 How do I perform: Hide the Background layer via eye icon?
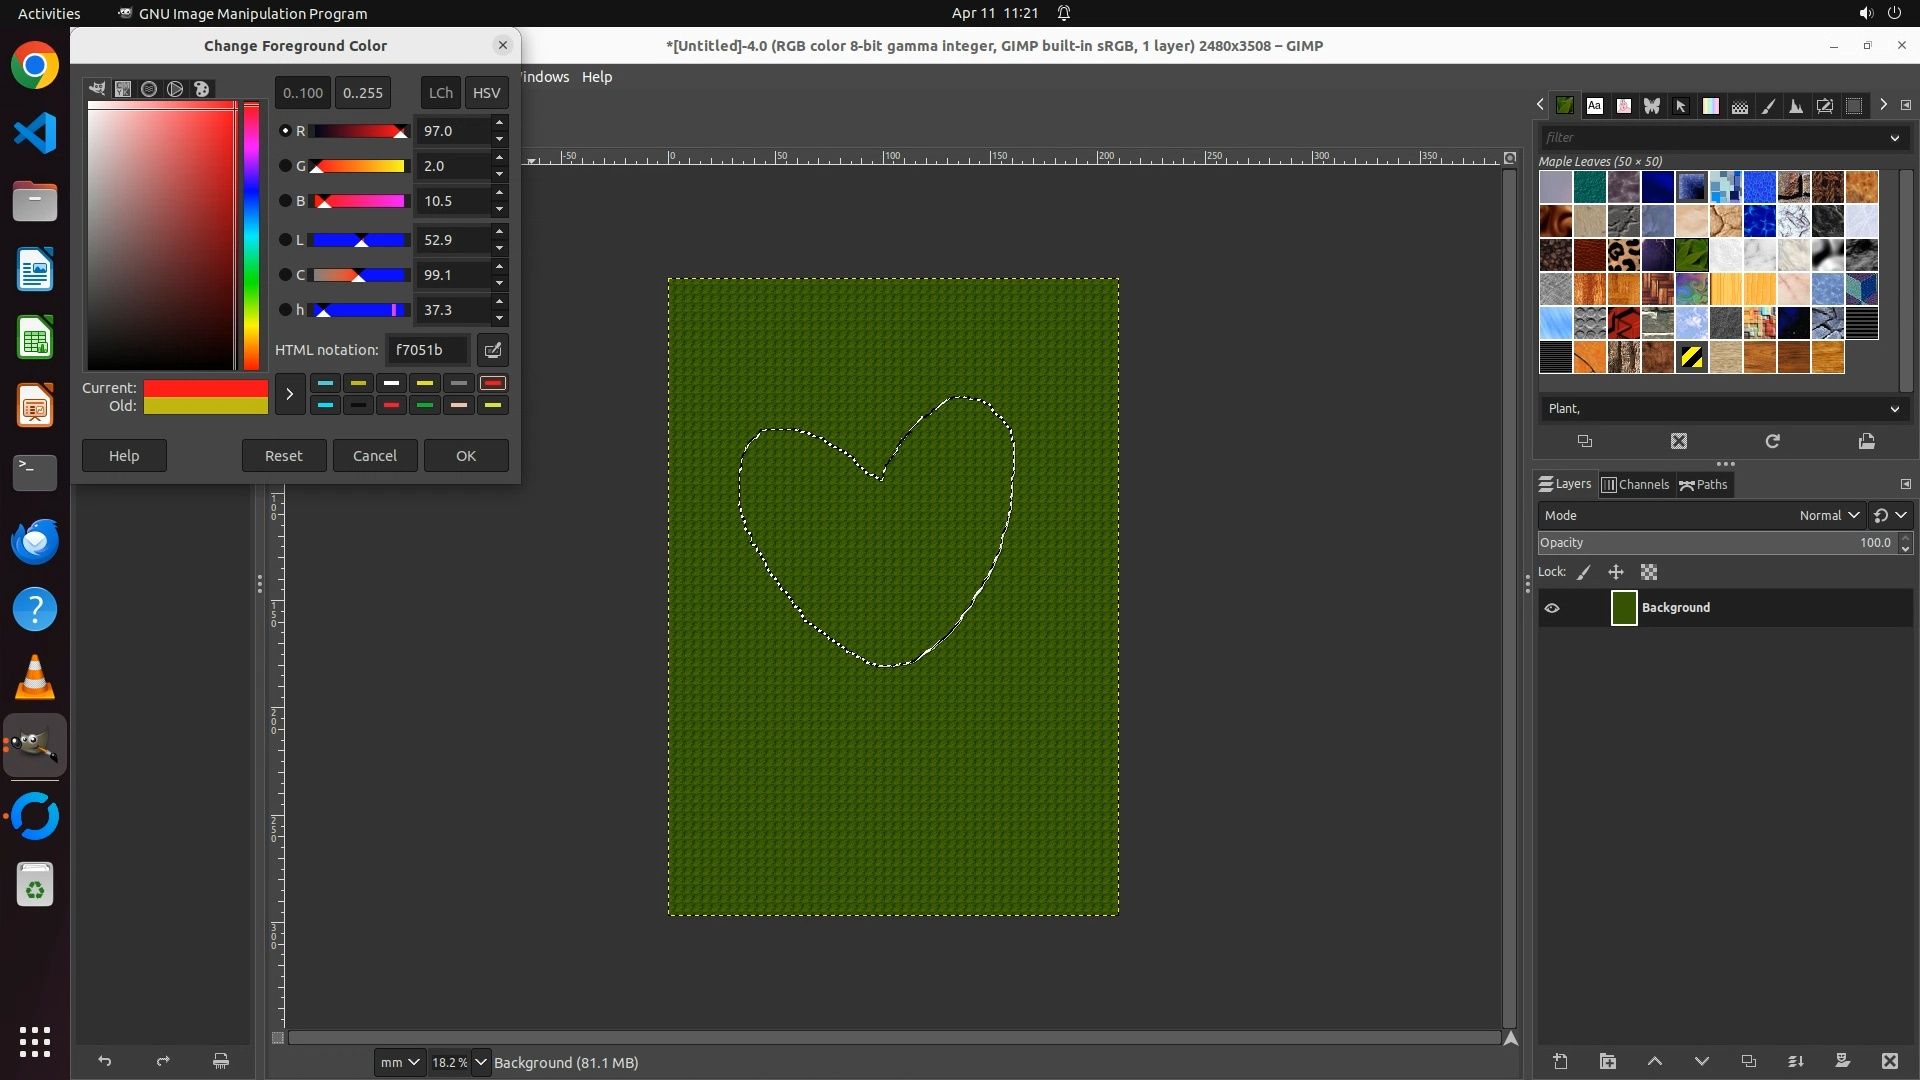click(x=1552, y=608)
